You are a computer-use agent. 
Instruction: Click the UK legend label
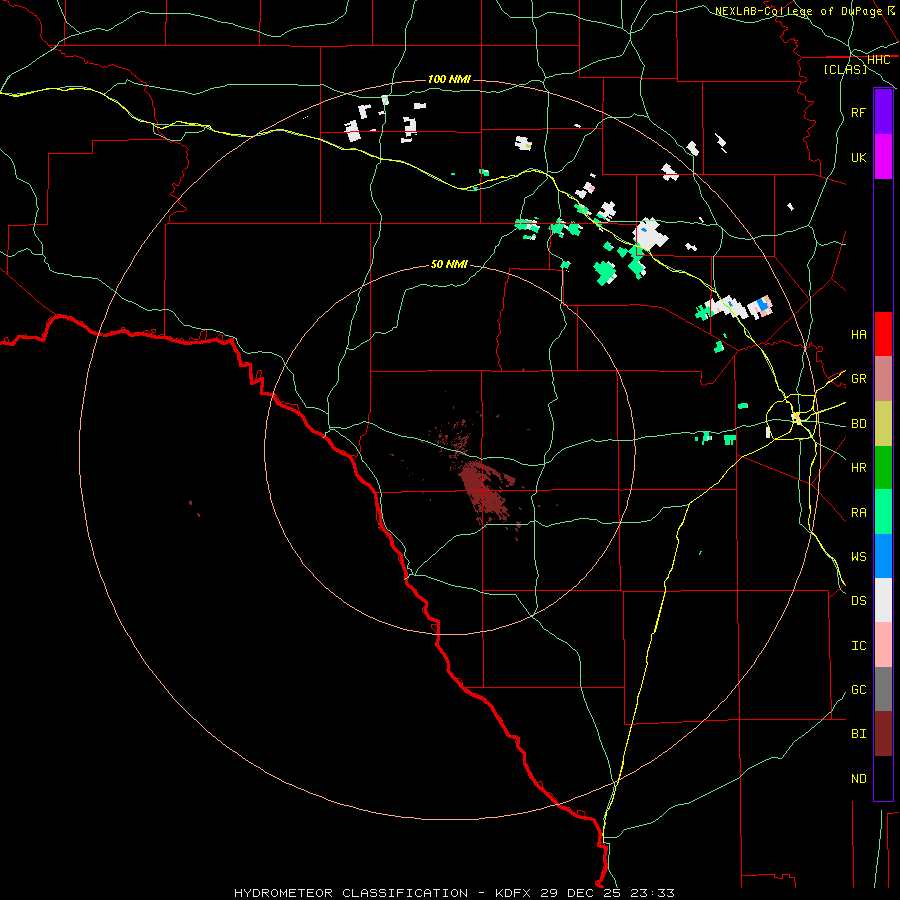click(x=858, y=157)
